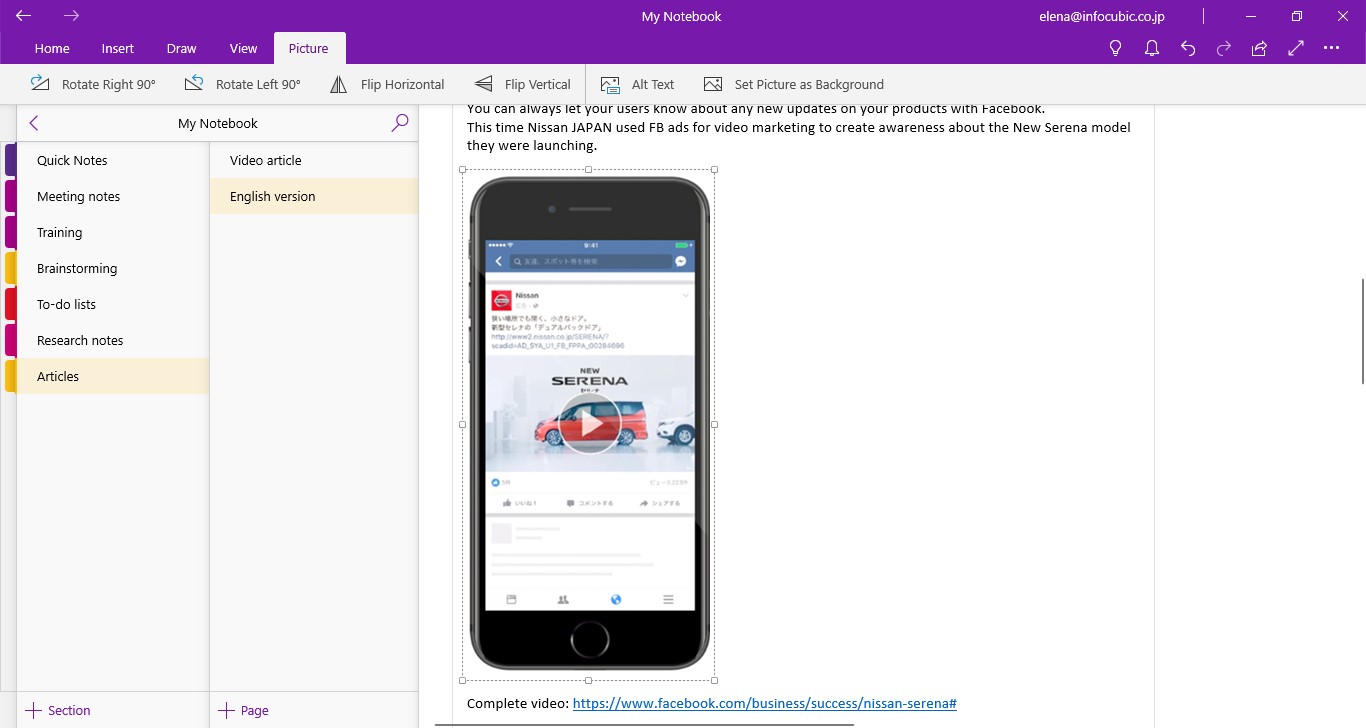1366x728 pixels.
Task: Collapse navigation with the back chevron
Action: coord(34,123)
